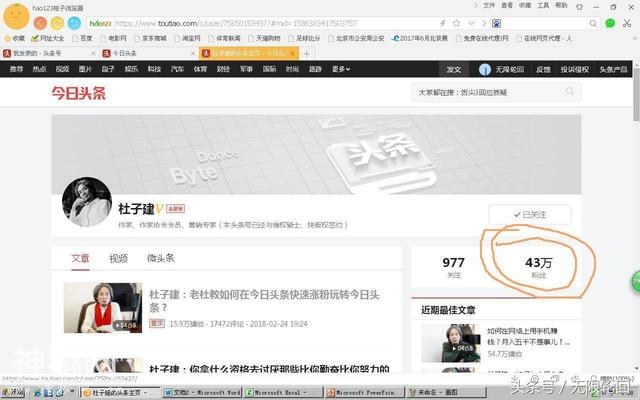Switch to Microsoft PowerPoint in taskbar
The width and height of the screenshot is (640, 400).
pos(364,393)
